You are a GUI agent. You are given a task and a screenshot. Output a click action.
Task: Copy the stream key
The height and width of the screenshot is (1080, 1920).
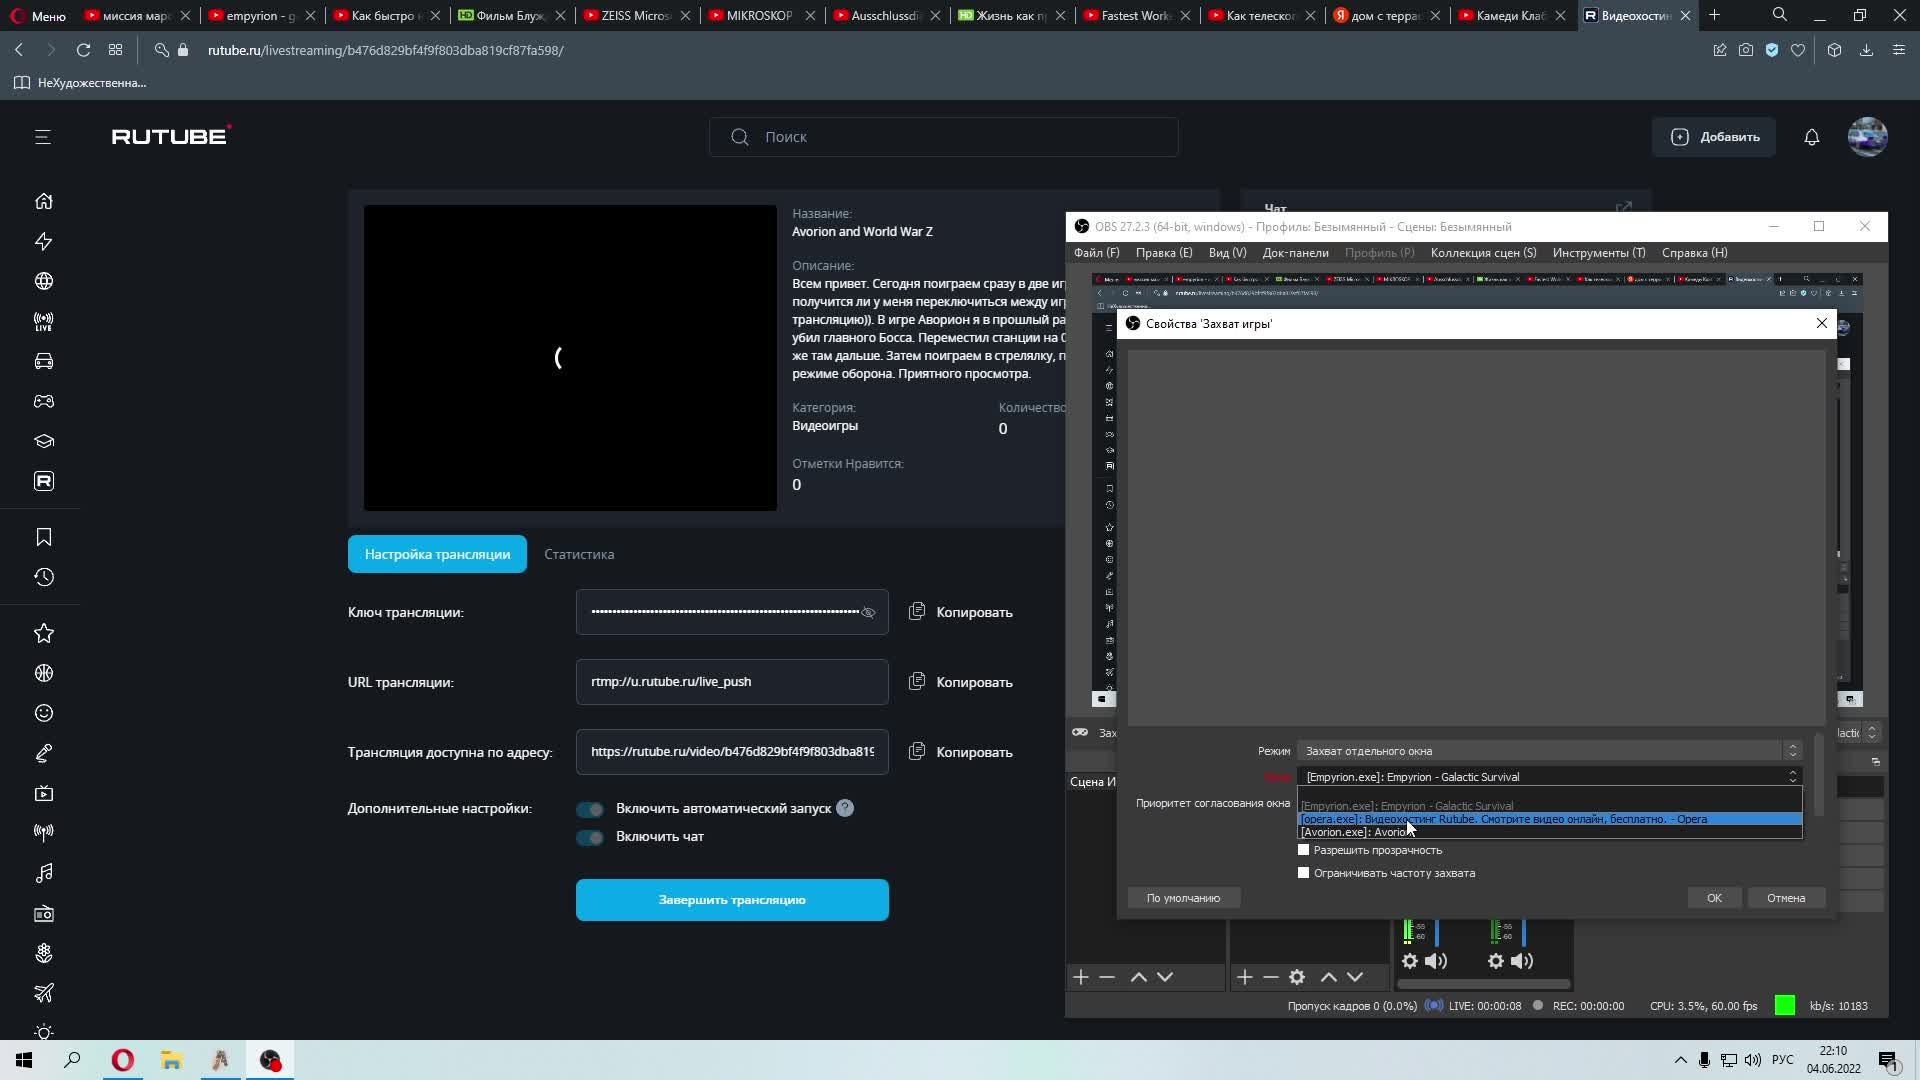961,612
